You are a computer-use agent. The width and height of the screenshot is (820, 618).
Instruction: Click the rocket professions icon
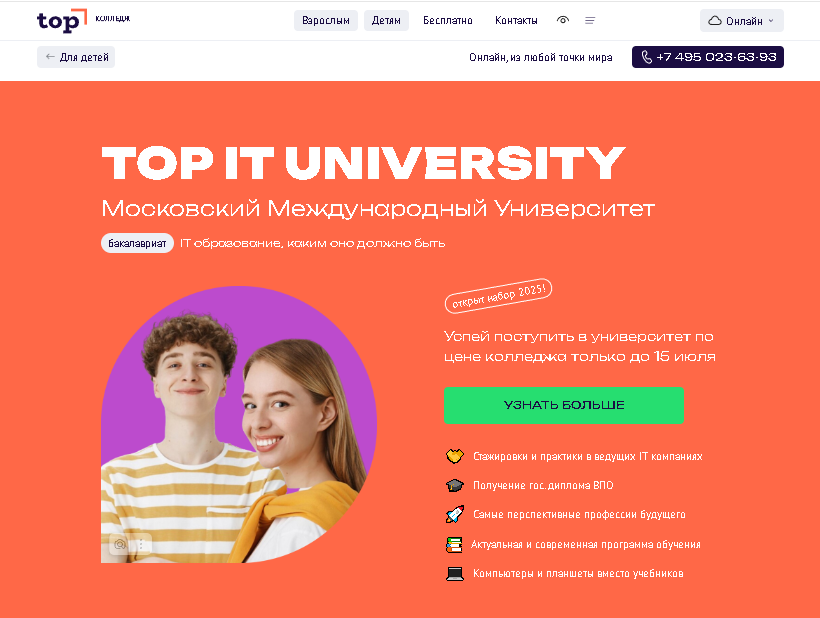[454, 514]
